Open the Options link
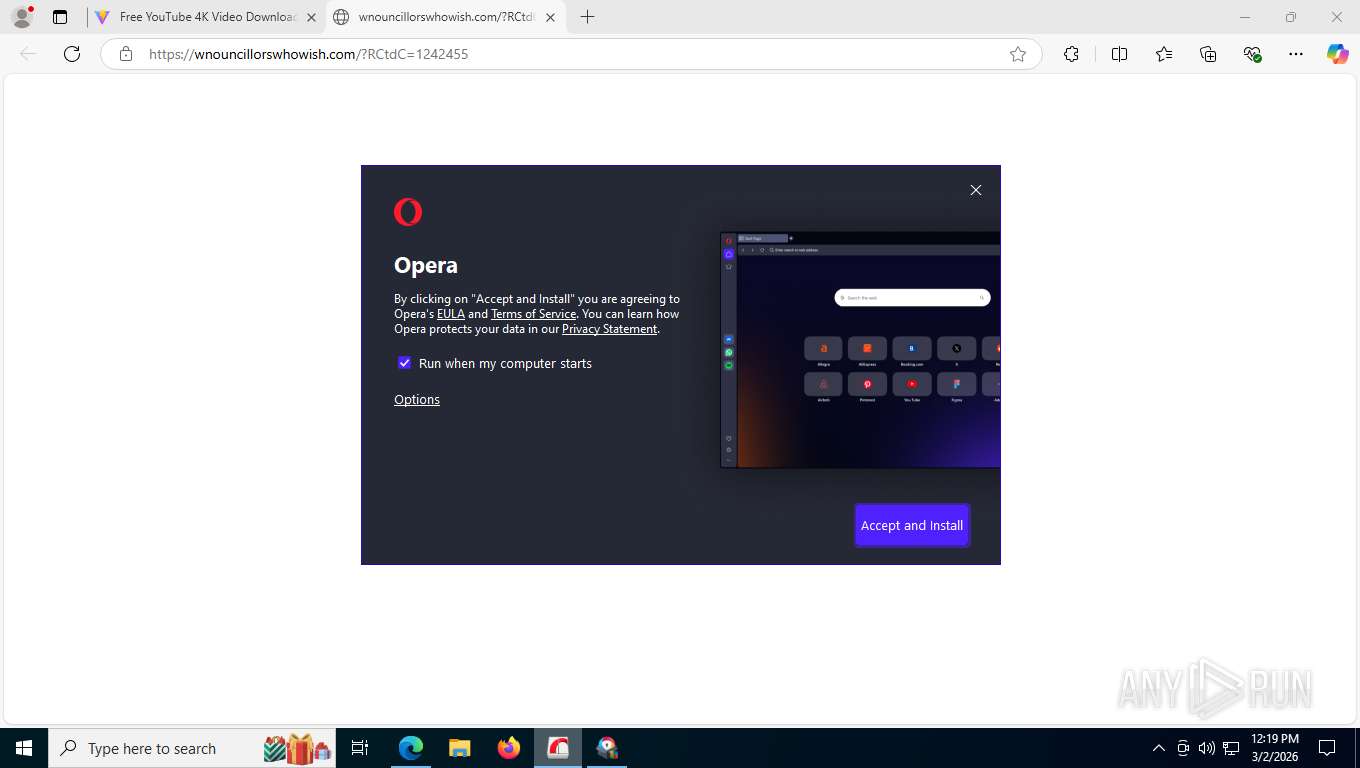Image resolution: width=1360 pixels, height=768 pixels. (417, 399)
